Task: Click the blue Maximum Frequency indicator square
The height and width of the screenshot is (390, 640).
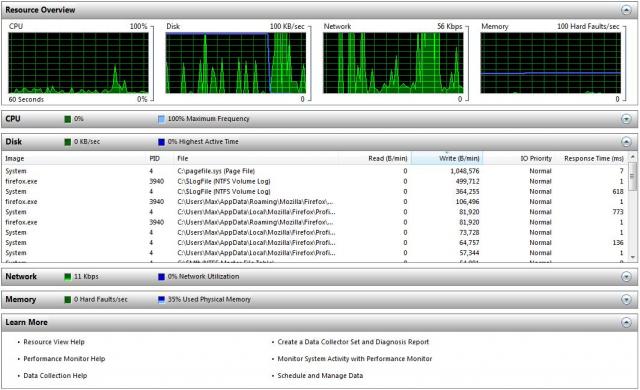Action: point(161,119)
